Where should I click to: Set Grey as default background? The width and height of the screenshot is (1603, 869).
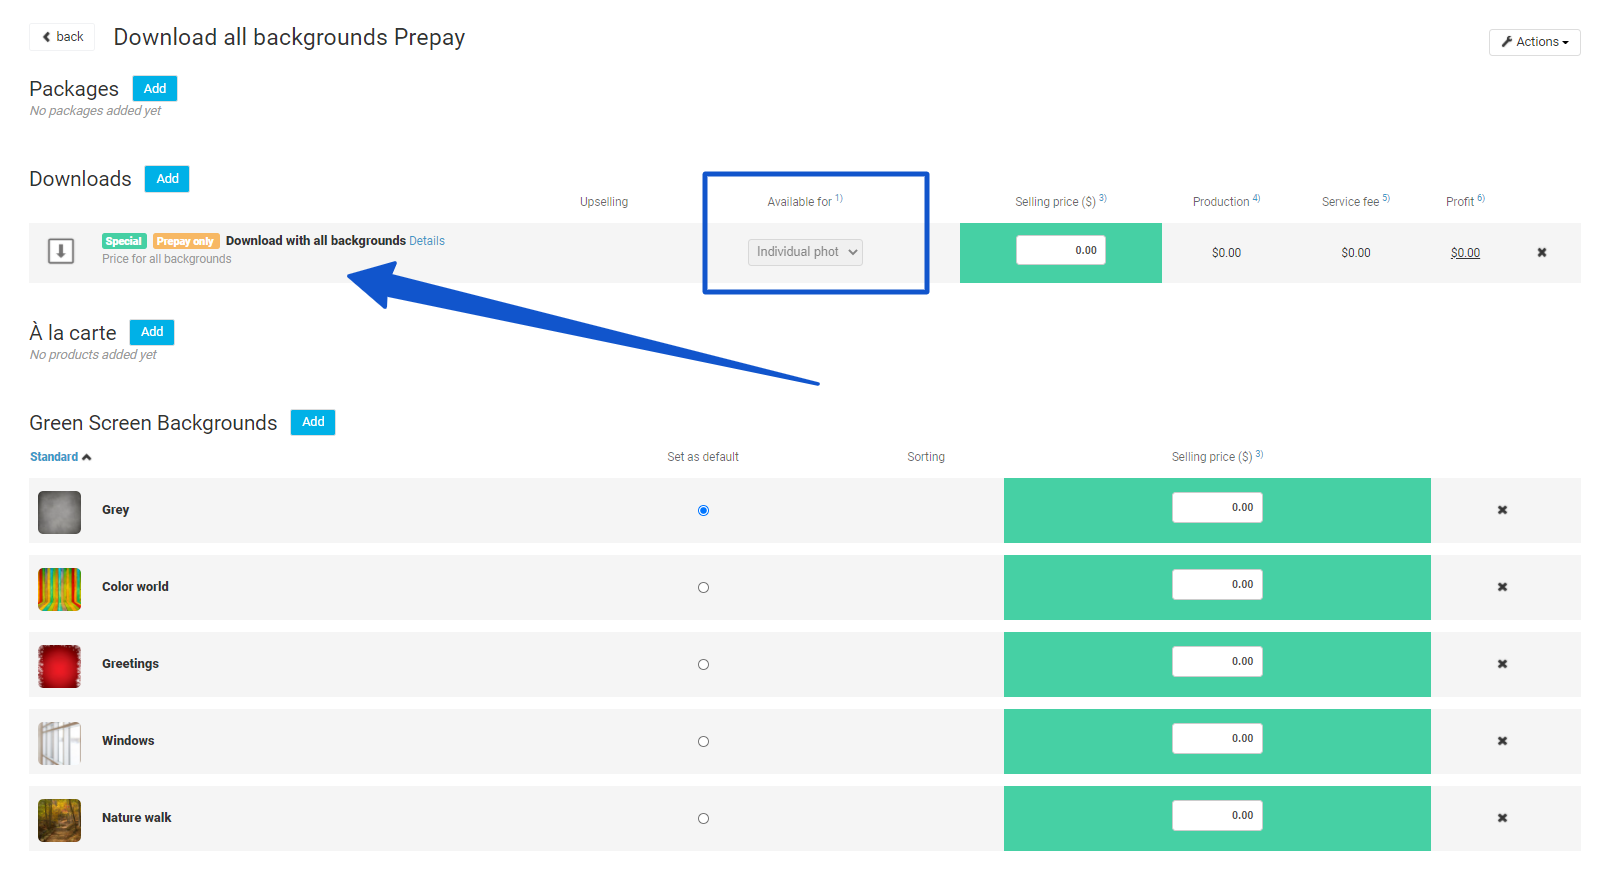tap(703, 510)
